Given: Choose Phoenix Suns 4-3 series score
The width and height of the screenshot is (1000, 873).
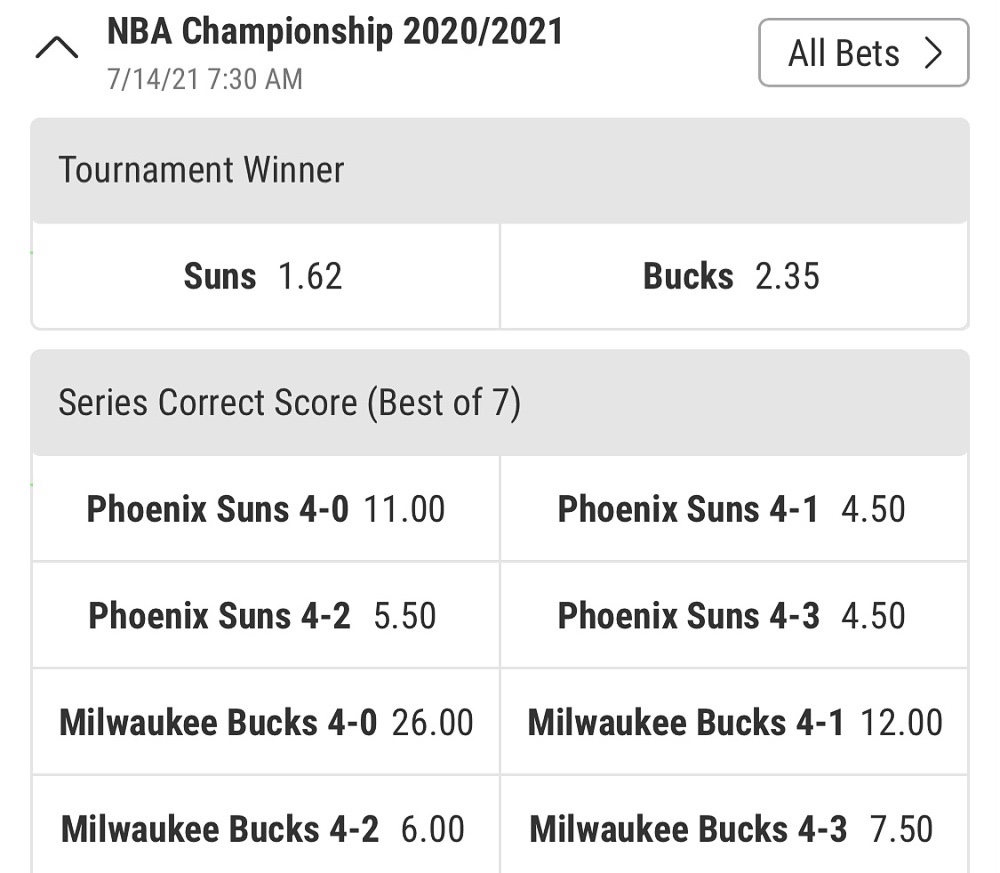Looking at the screenshot, I should [733, 616].
